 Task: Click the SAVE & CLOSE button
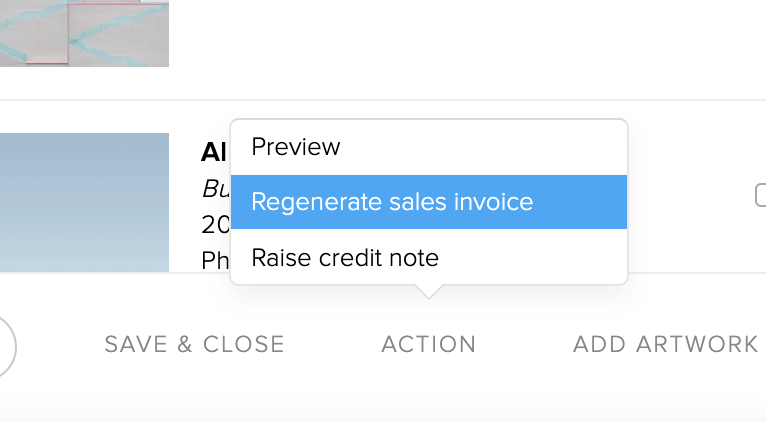click(194, 344)
